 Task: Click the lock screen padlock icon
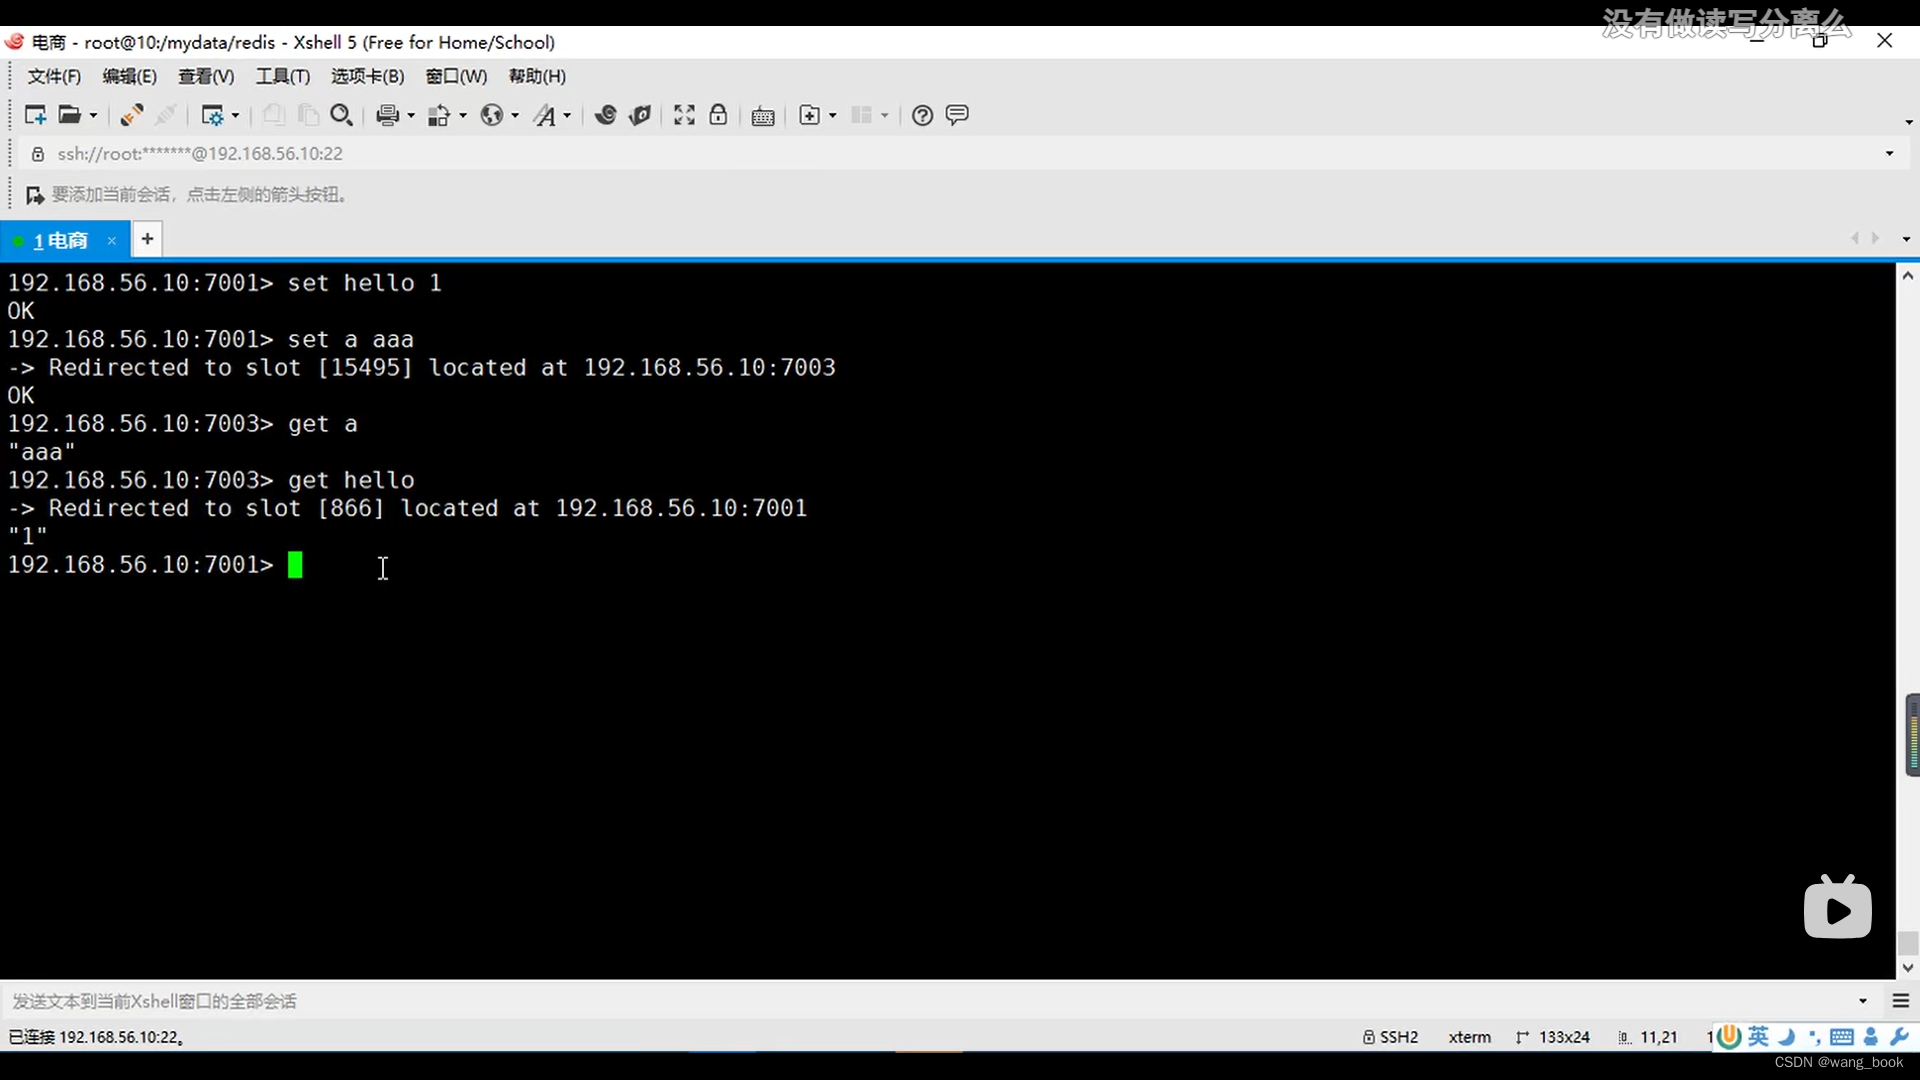(718, 115)
